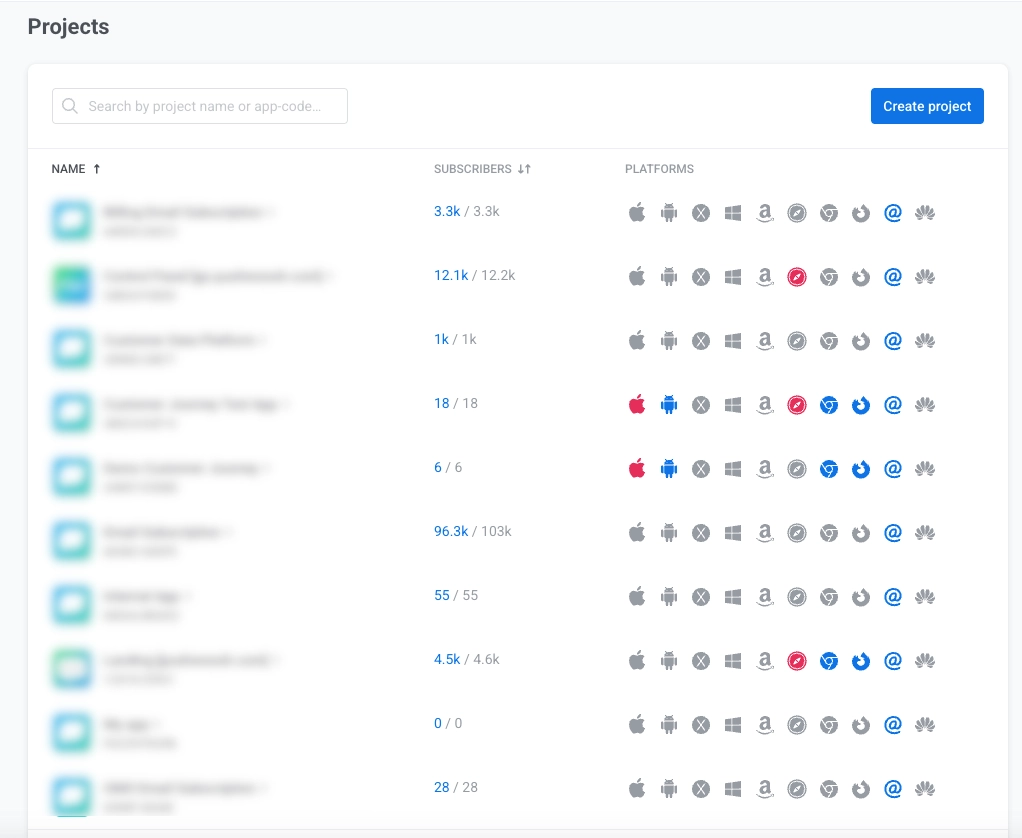Click the Windows platform icon in the third row

(x=732, y=340)
